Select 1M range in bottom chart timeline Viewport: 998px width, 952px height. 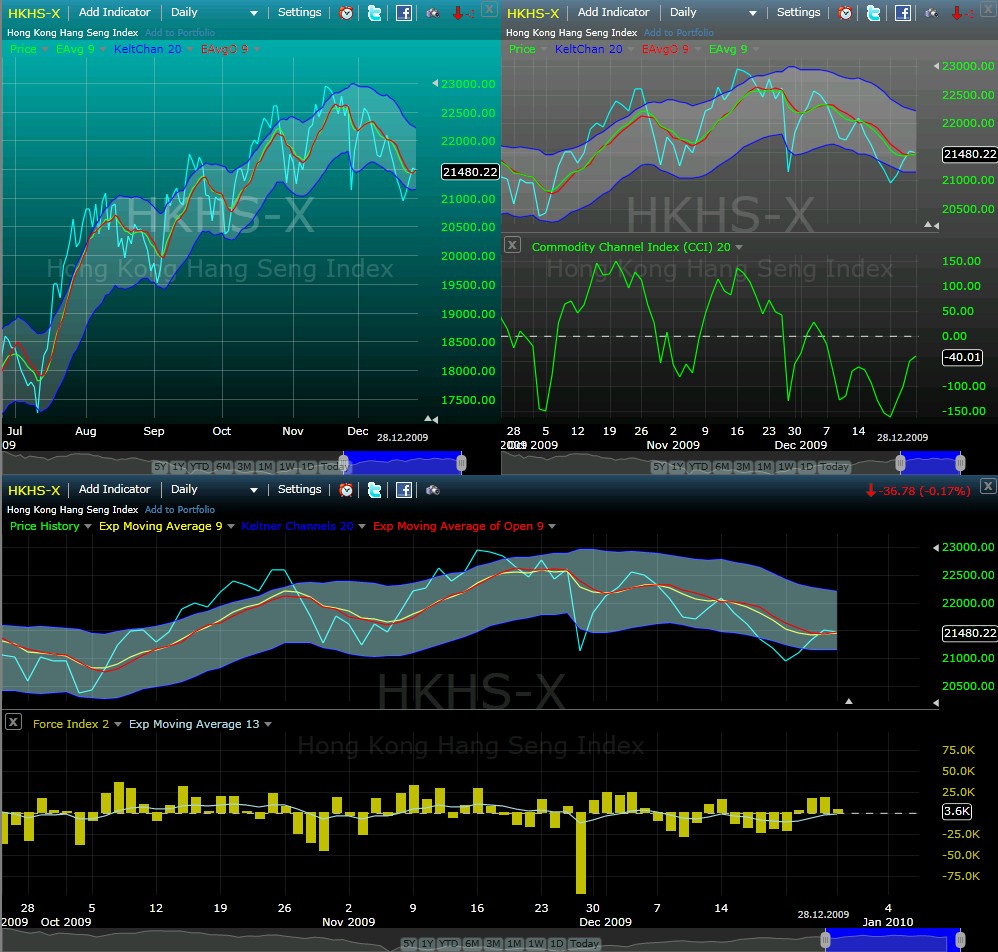[x=514, y=943]
